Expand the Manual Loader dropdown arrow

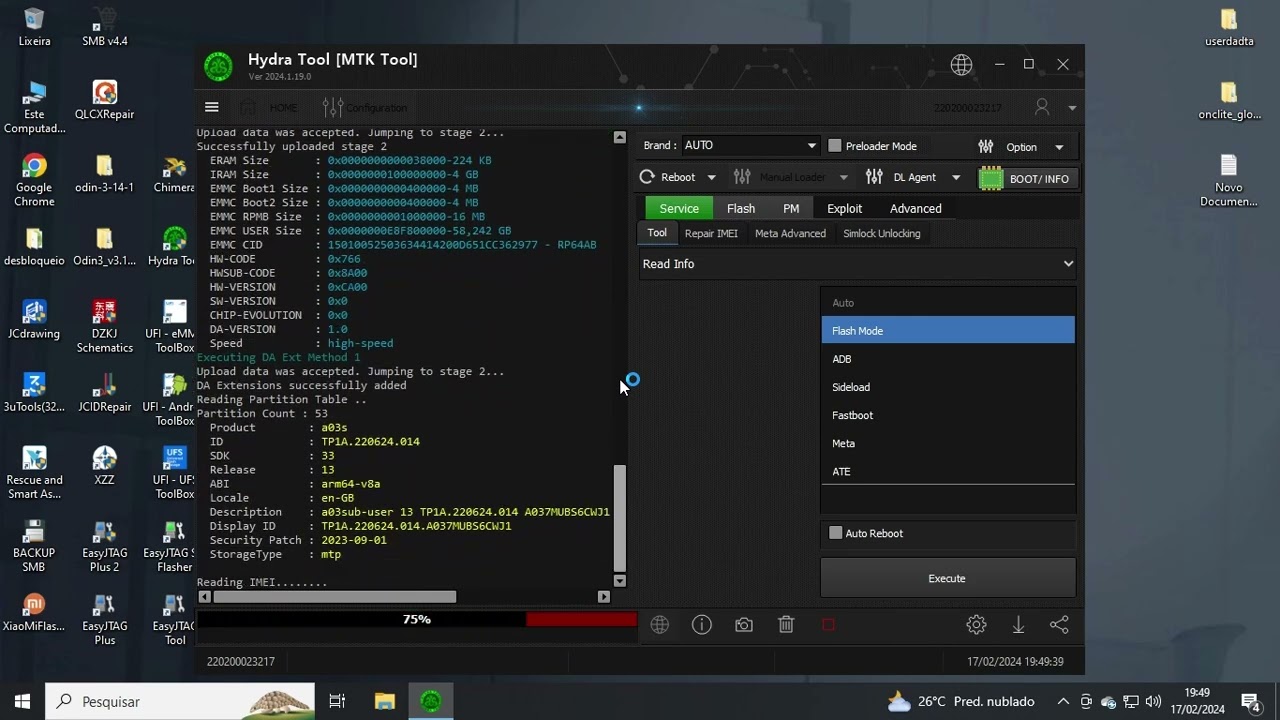point(843,178)
